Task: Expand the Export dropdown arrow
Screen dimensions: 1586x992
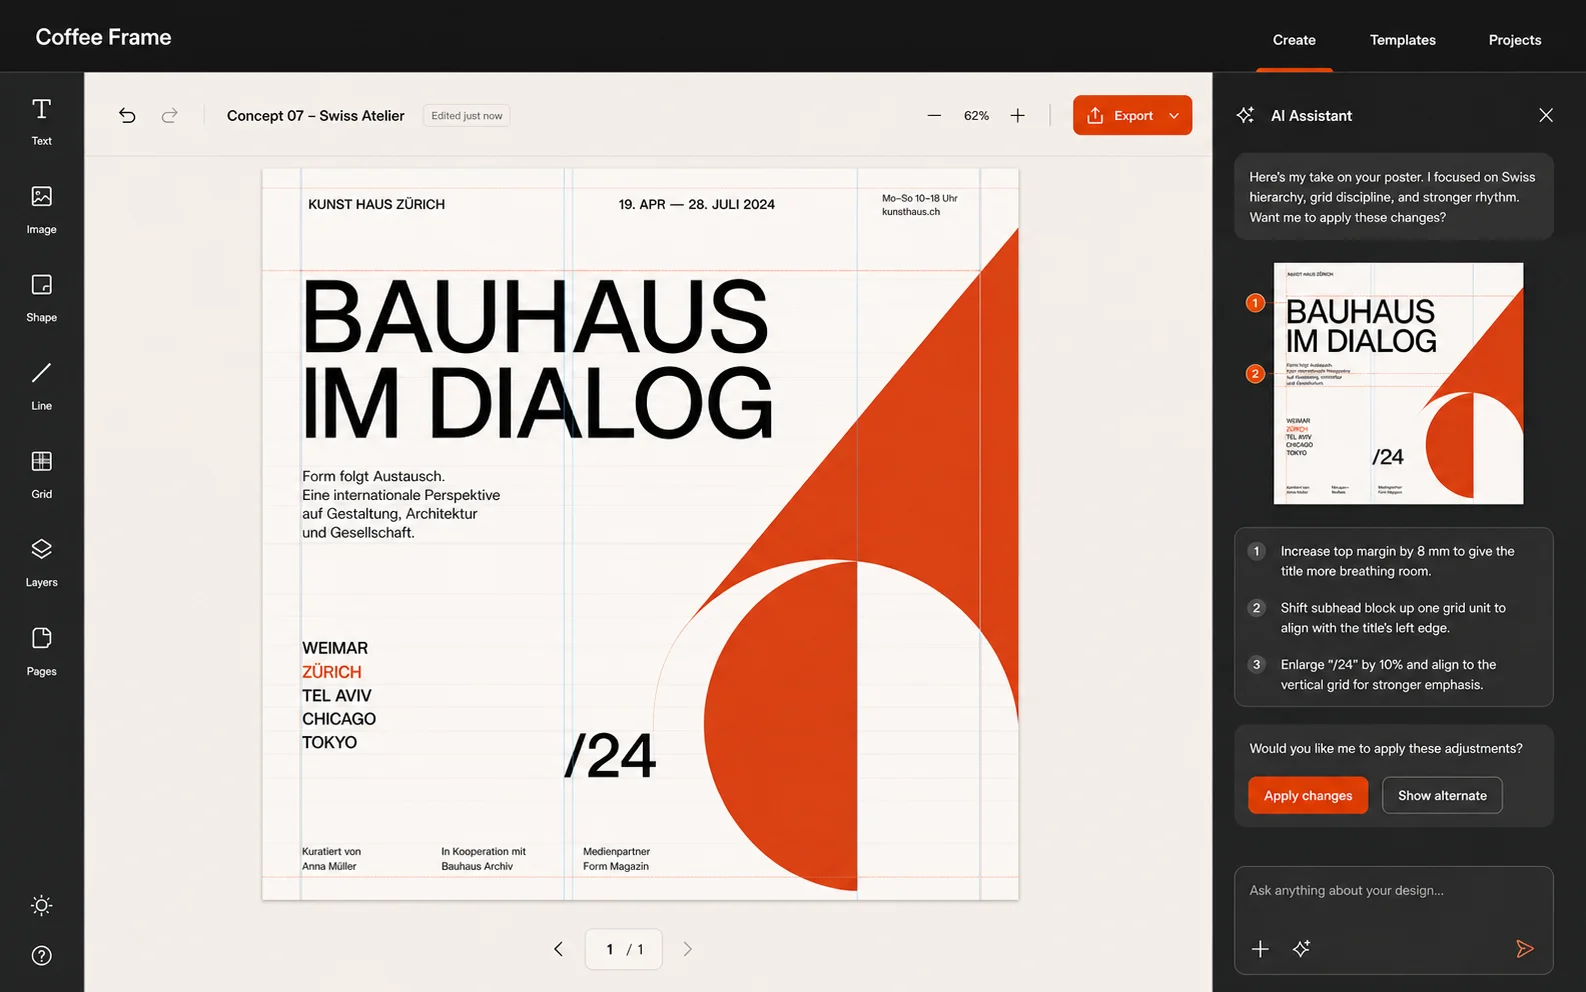Action: coord(1174,116)
